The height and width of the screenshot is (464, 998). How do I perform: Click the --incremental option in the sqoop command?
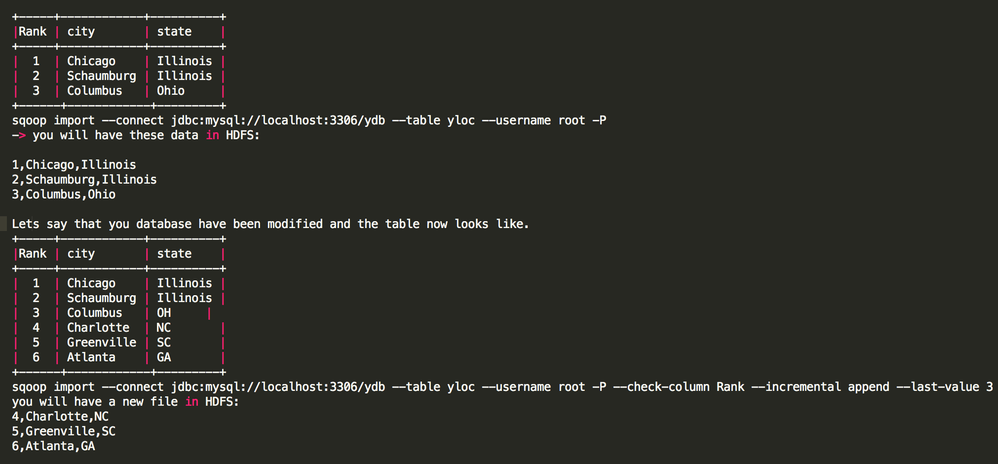(x=807, y=386)
